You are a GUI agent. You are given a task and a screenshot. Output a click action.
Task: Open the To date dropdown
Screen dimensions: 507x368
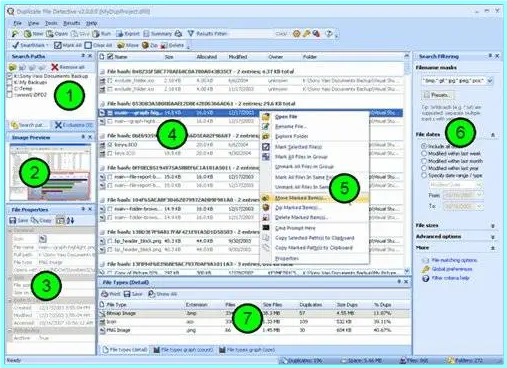click(480, 207)
